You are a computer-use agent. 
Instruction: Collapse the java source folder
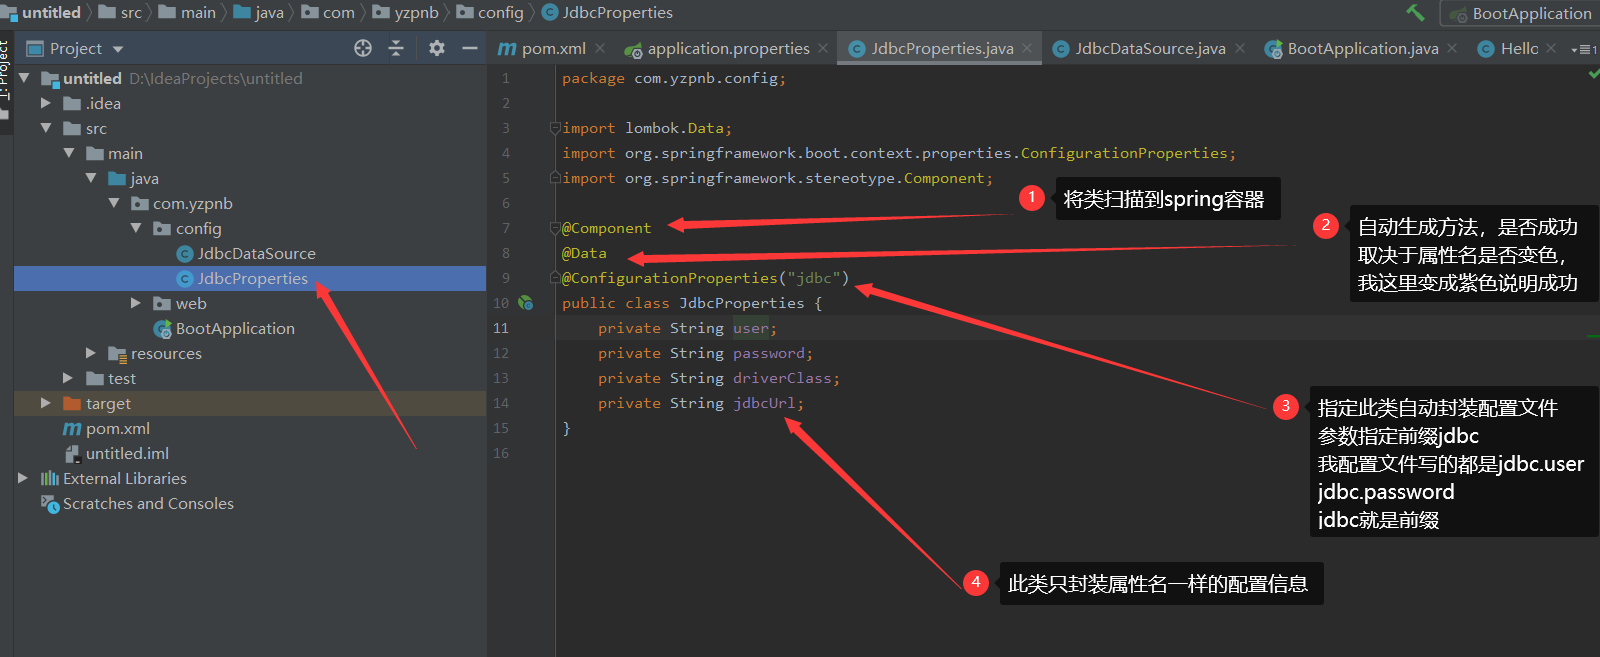[91, 178]
